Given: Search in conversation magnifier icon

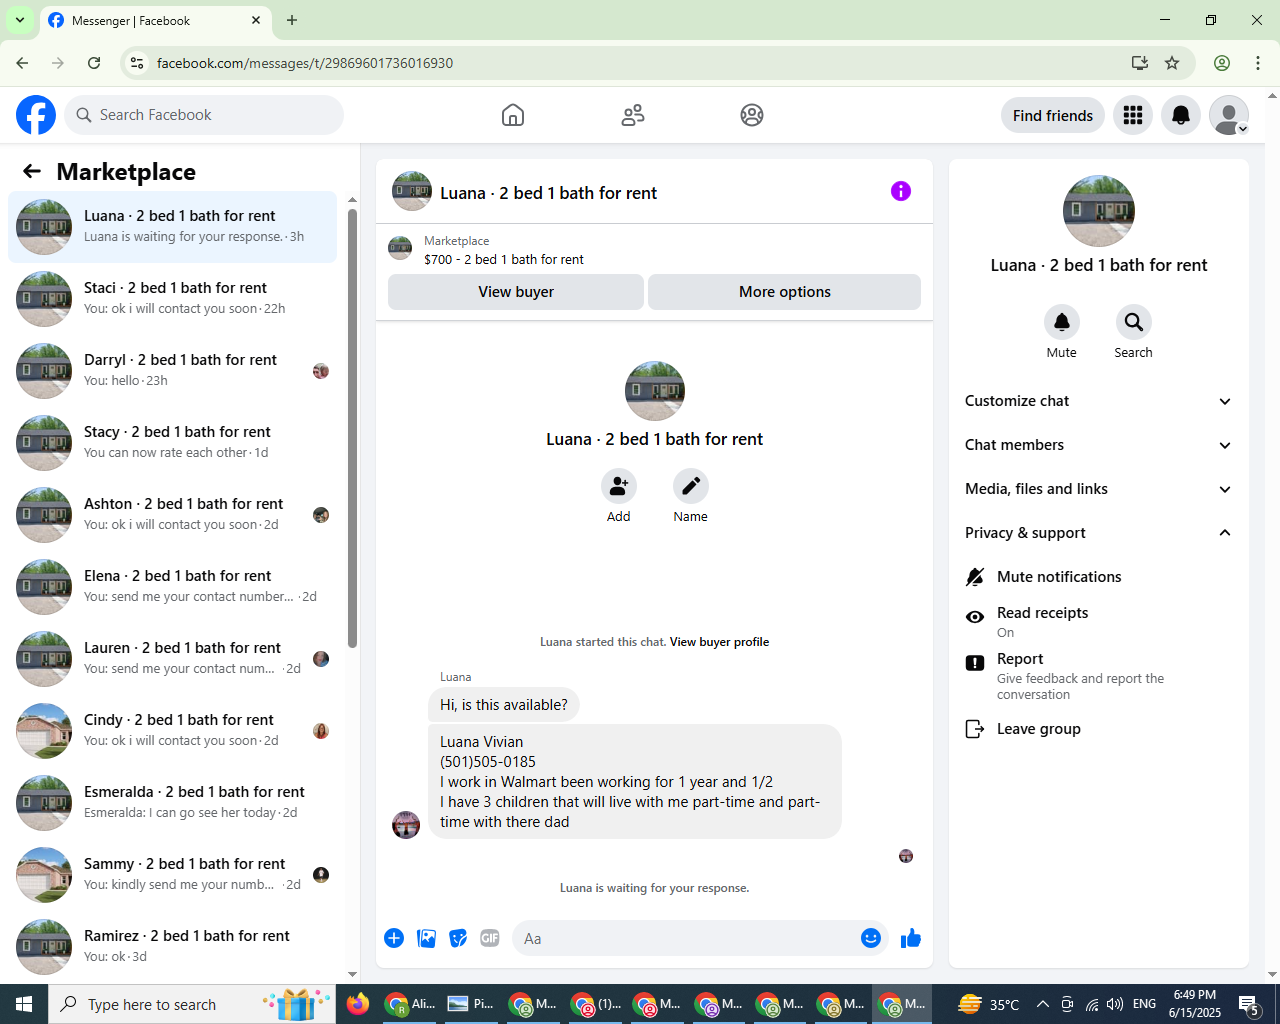Looking at the screenshot, I should pyautogui.click(x=1134, y=322).
